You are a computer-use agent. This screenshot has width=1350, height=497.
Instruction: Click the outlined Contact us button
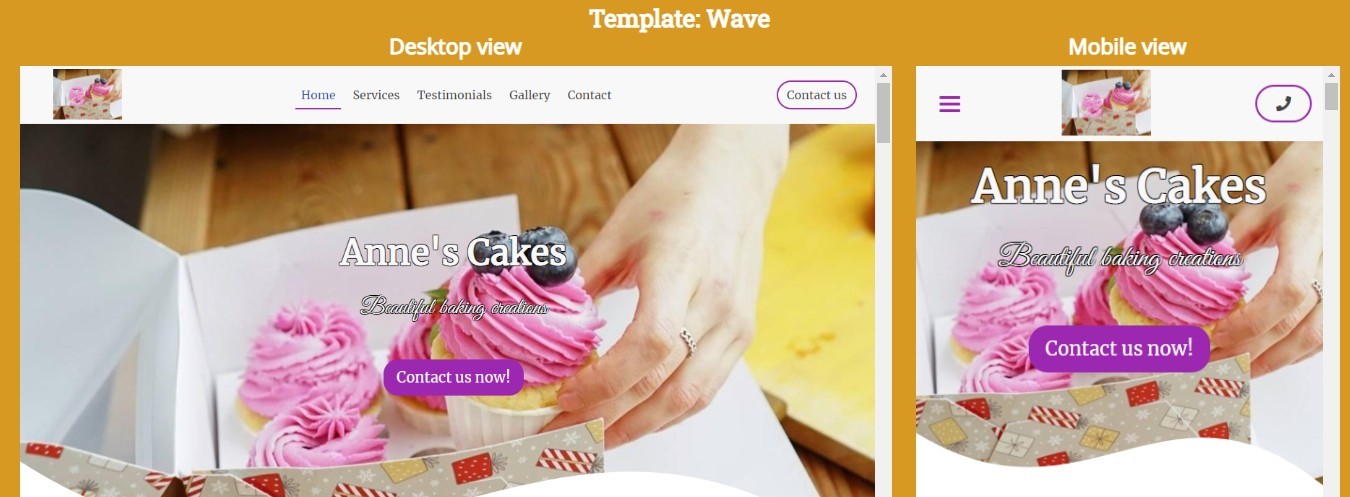point(816,95)
